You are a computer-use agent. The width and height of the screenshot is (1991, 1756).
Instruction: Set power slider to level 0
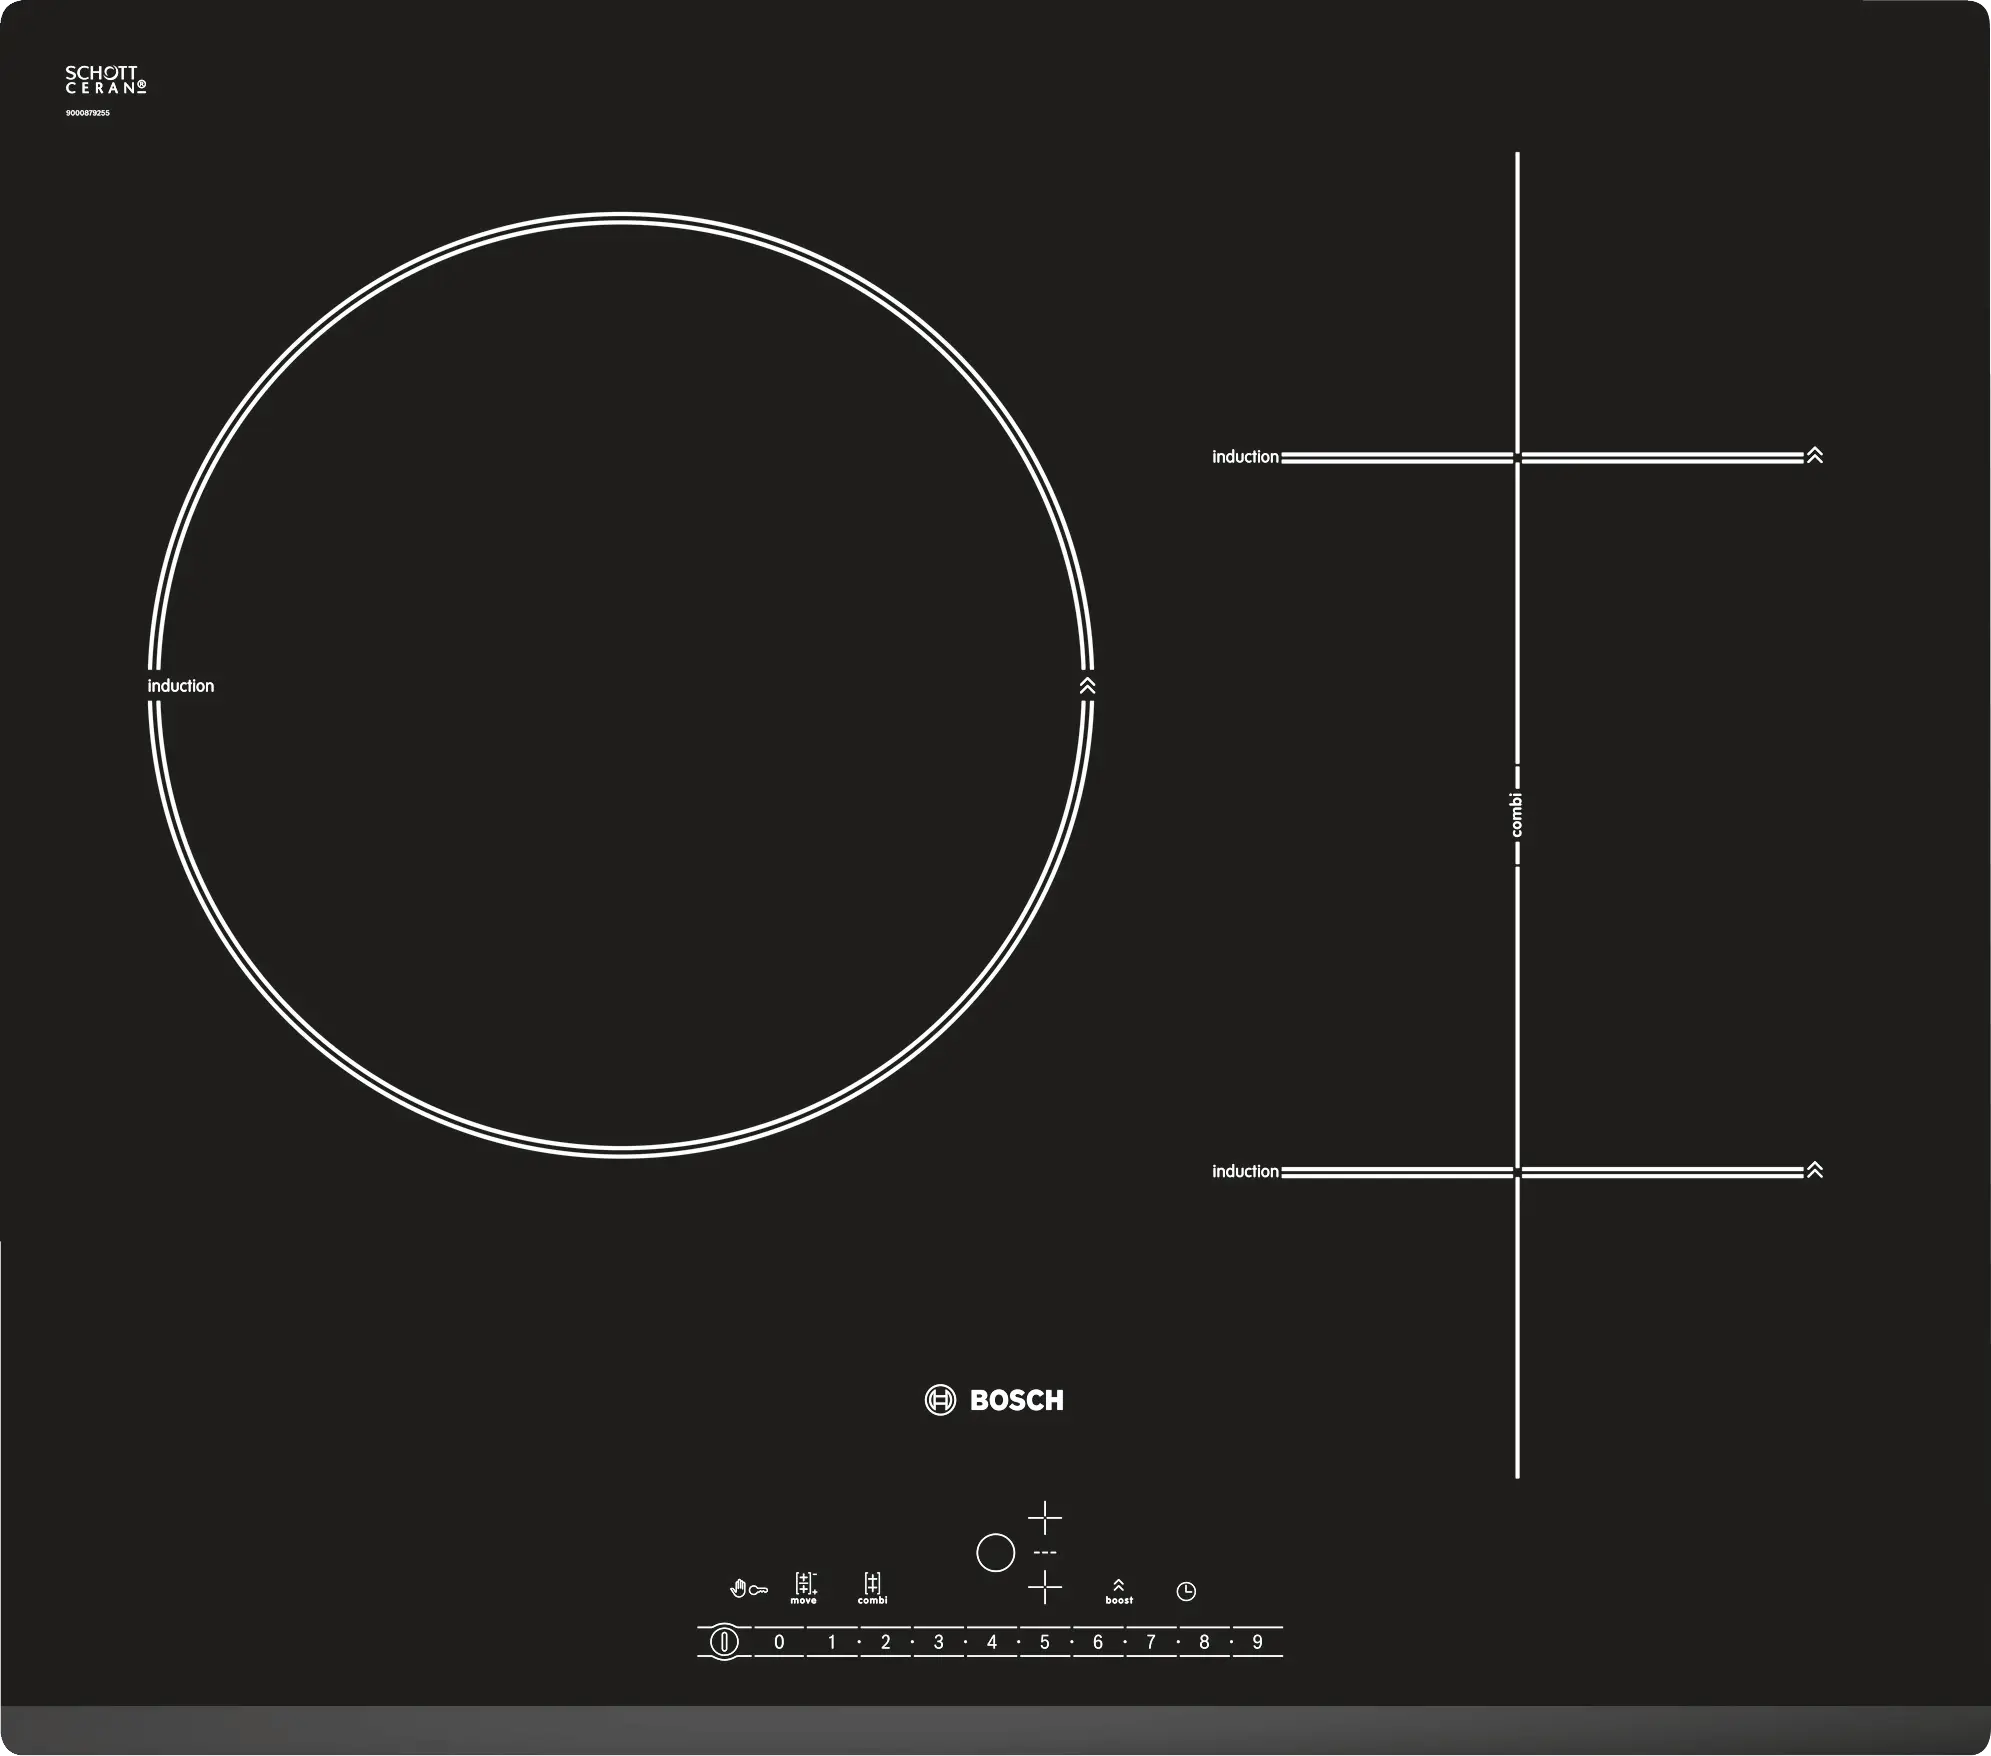tap(779, 1642)
